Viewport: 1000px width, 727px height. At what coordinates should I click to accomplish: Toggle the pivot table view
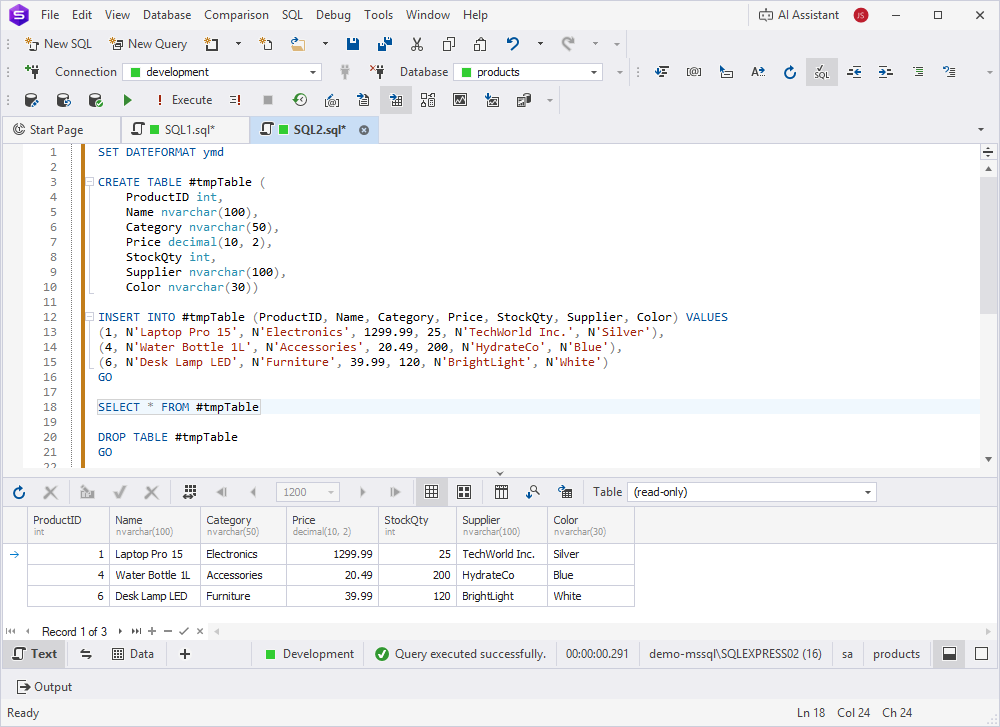pyautogui.click(x=501, y=491)
